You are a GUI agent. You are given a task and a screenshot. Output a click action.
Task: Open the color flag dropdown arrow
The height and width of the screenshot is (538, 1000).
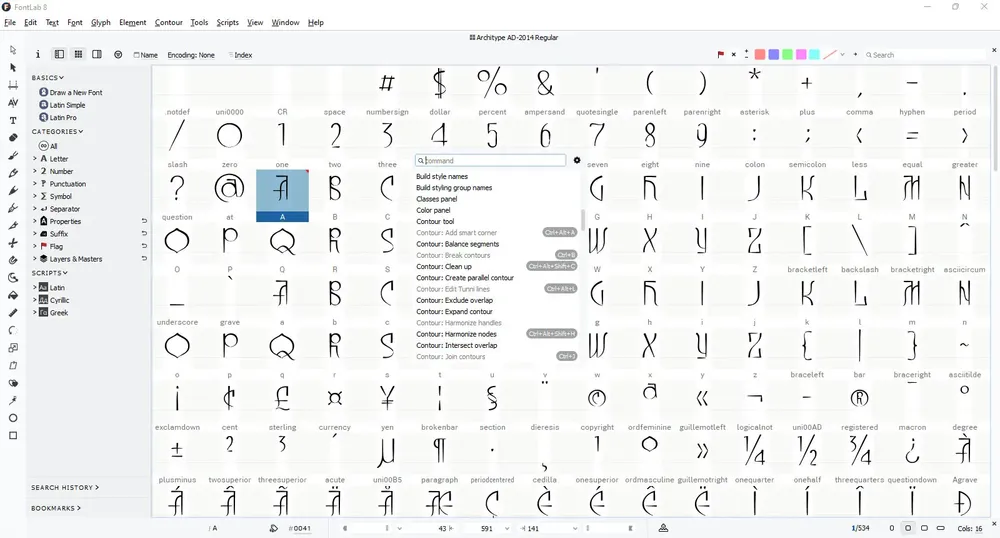coord(842,55)
